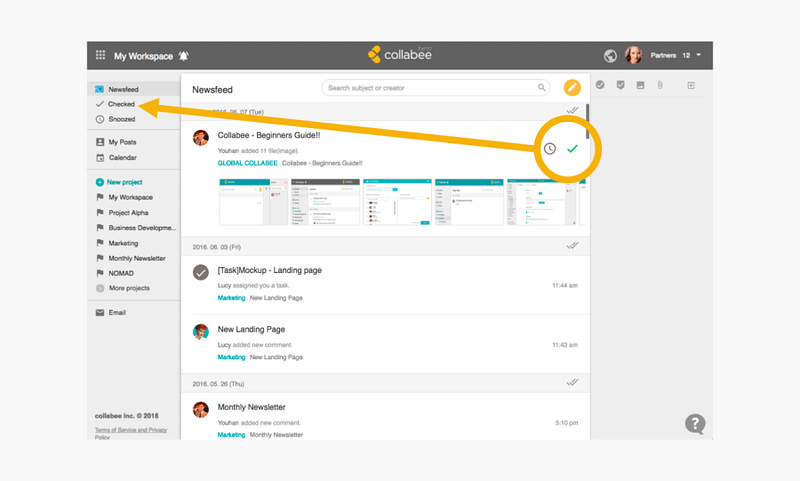This screenshot has height=481, width=800.
Task: Open the help question mark bubble
Action: point(695,424)
